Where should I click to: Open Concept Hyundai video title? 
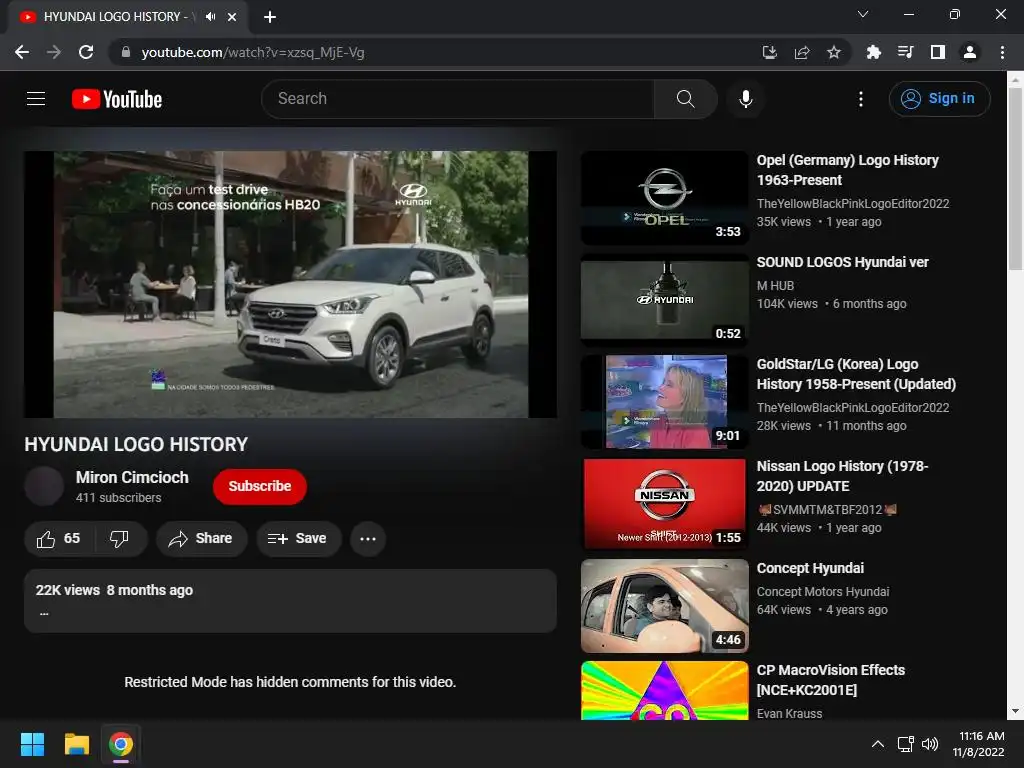[x=810, y=568]
